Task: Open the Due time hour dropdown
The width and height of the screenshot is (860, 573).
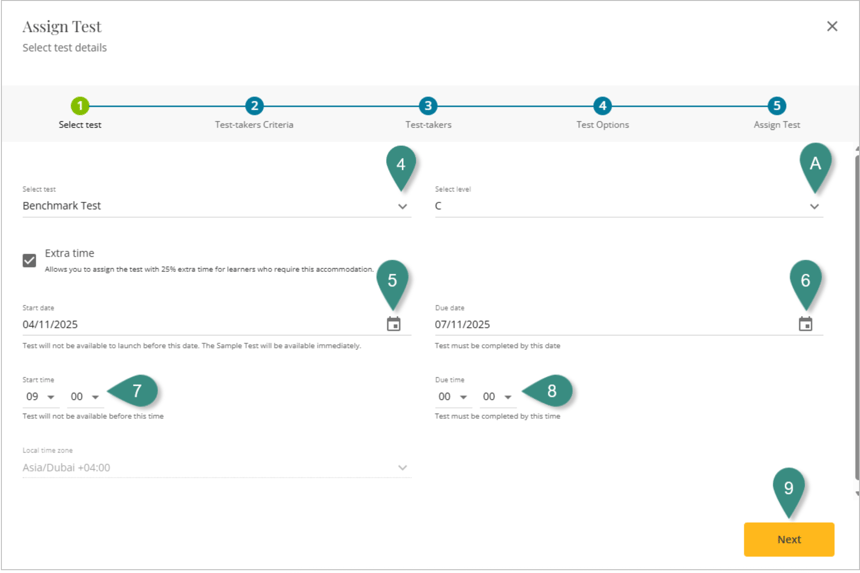Action: coord(453,397)
